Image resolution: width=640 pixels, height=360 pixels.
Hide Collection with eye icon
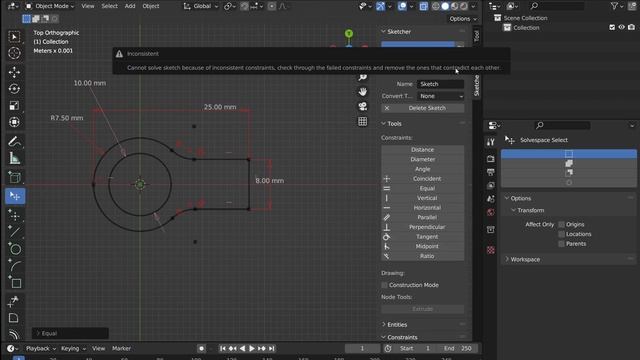(622, 27)
